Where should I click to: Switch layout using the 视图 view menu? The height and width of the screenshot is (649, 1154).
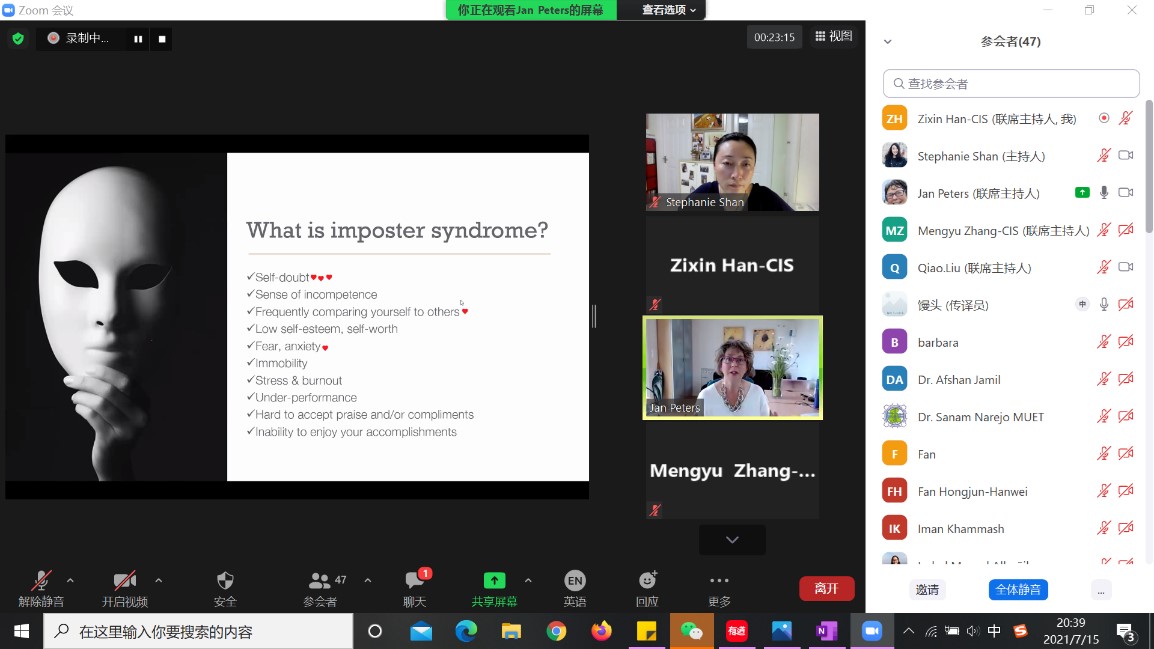[834, 37]
